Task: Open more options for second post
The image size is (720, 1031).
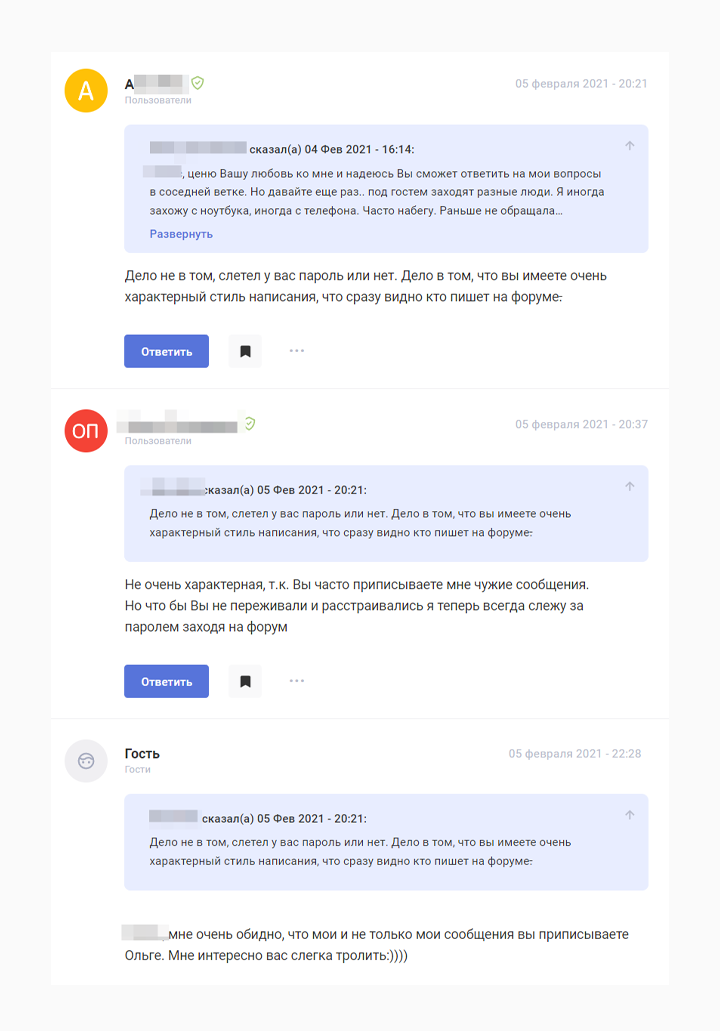Action: pos(297,681)
